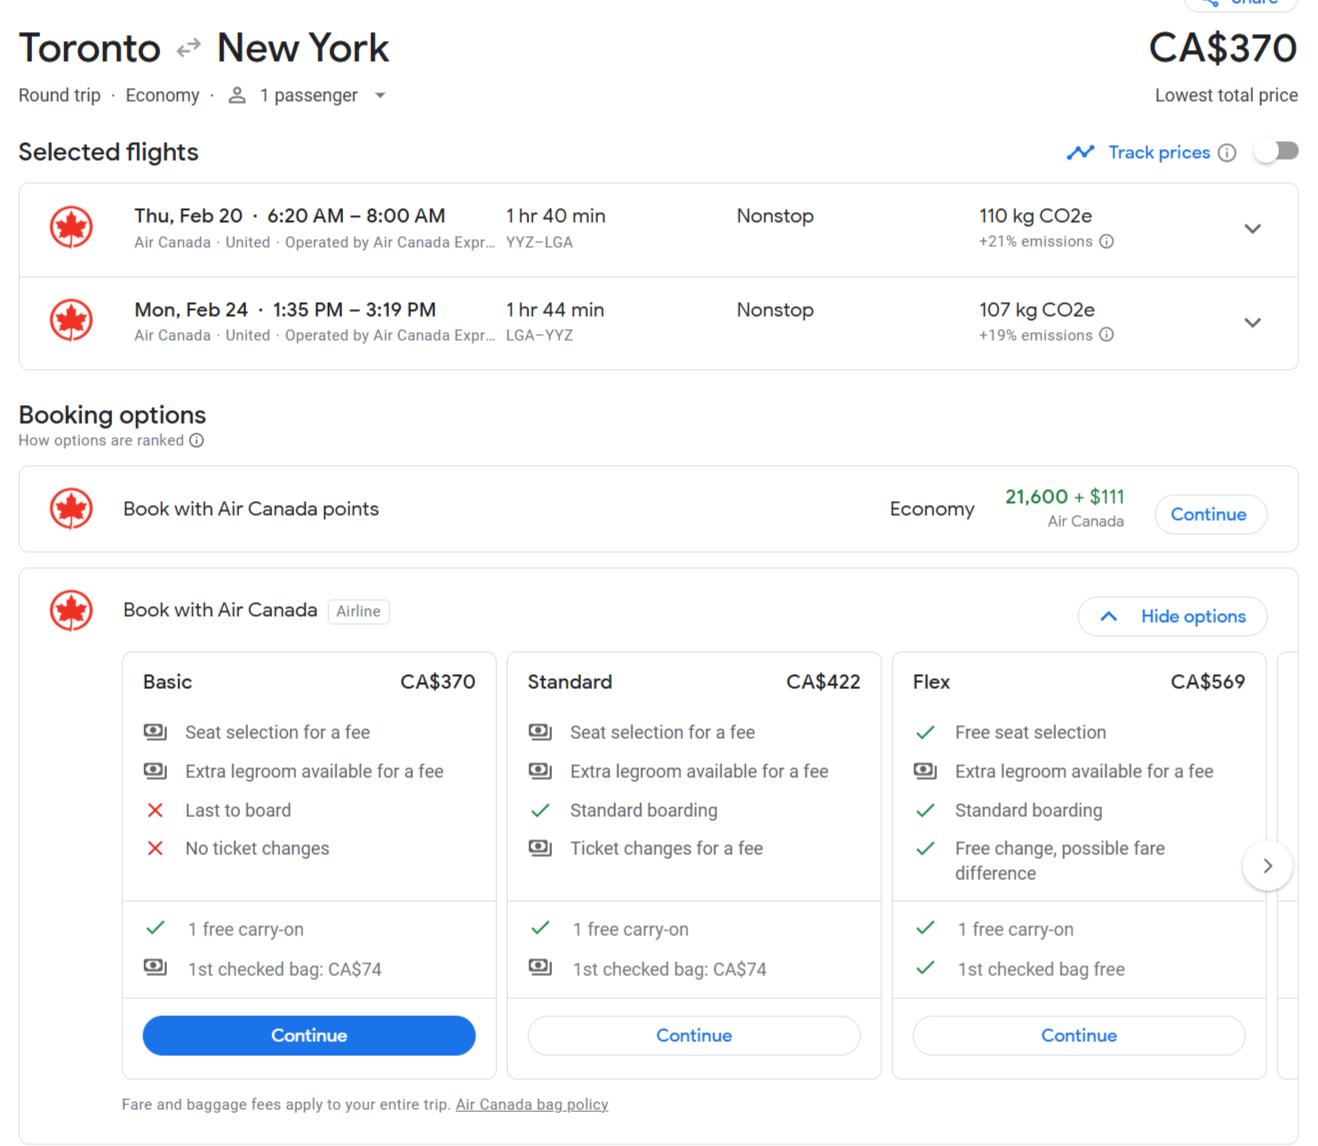Click Air Canada logo on the Thu, Feb 20 flight
The image size is (1318, 1146).
(72, 227)
